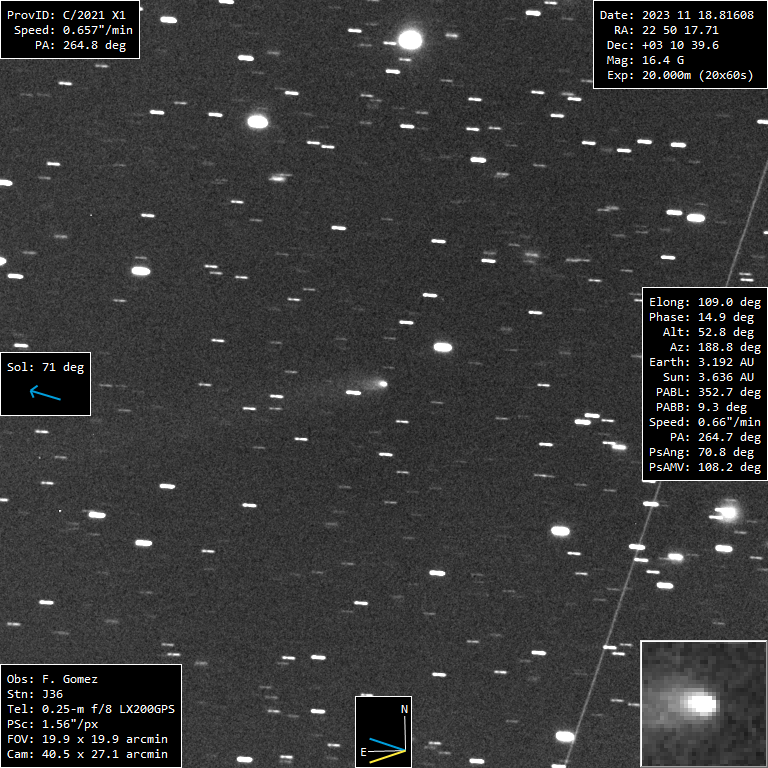Image resolution: width=768 pixels, height=768 pixels.
Task: Click the 'Date: 2023 11 18.81608' text
Action: (x=677, y=15)
